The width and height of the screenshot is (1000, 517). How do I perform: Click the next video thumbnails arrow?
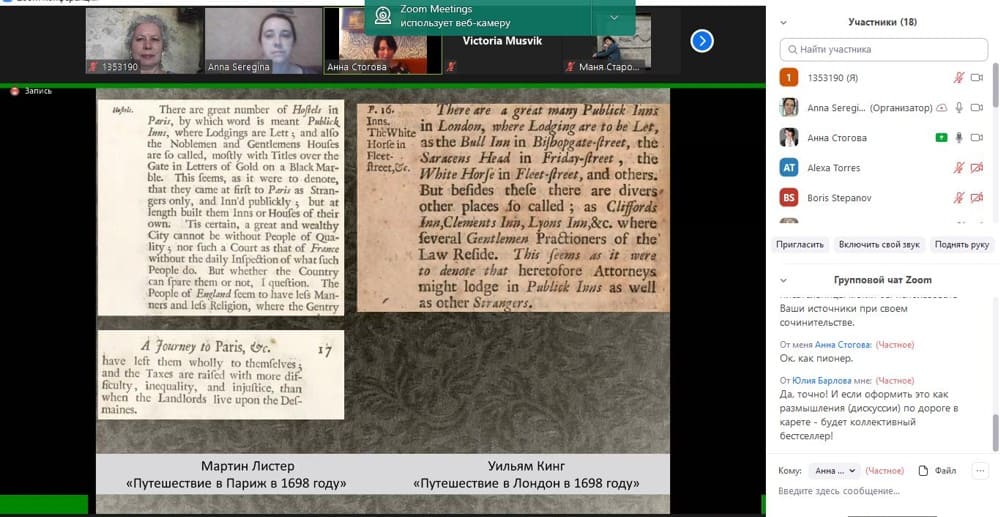pos(702,41)
